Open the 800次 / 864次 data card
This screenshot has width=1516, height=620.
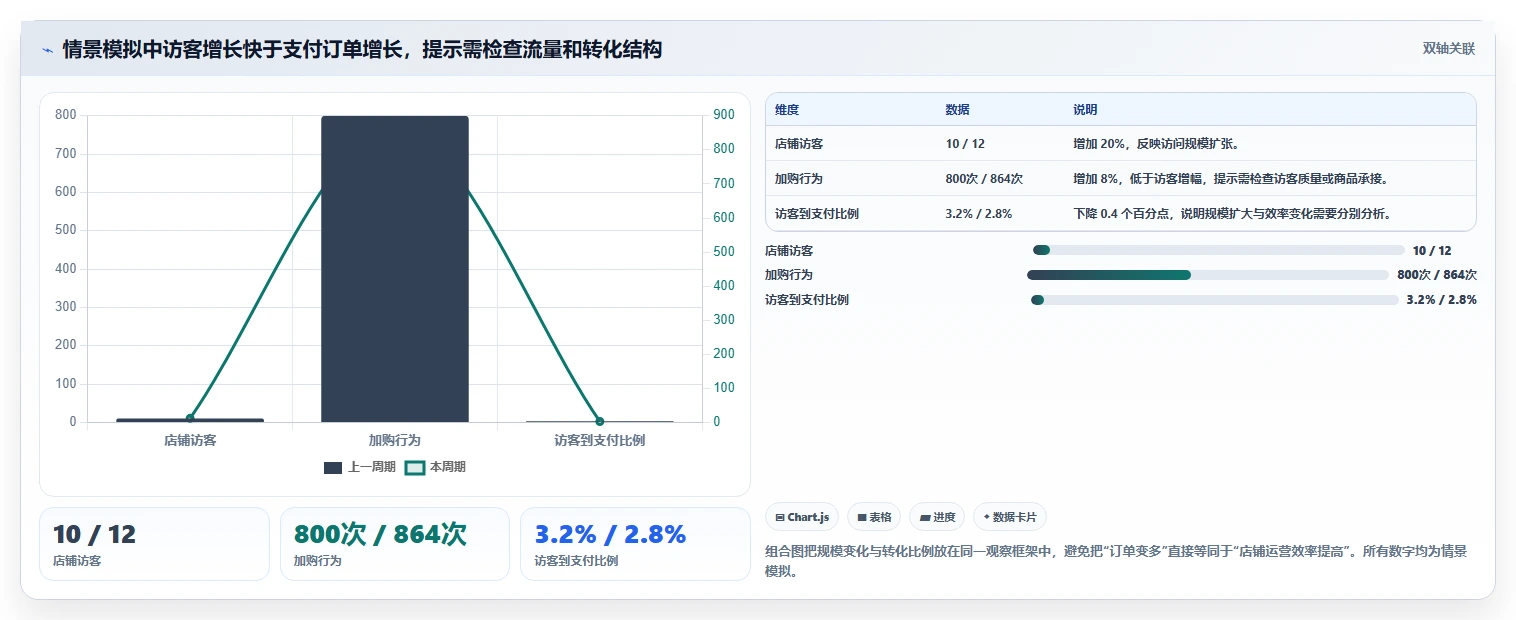click(x=395, y=544)
